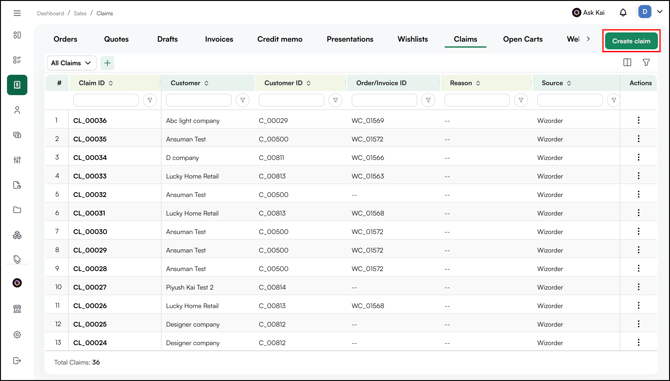Open actions menu for CL_00027
The width and height of the screenshot is (670, 381).
(x=638, y=287)
